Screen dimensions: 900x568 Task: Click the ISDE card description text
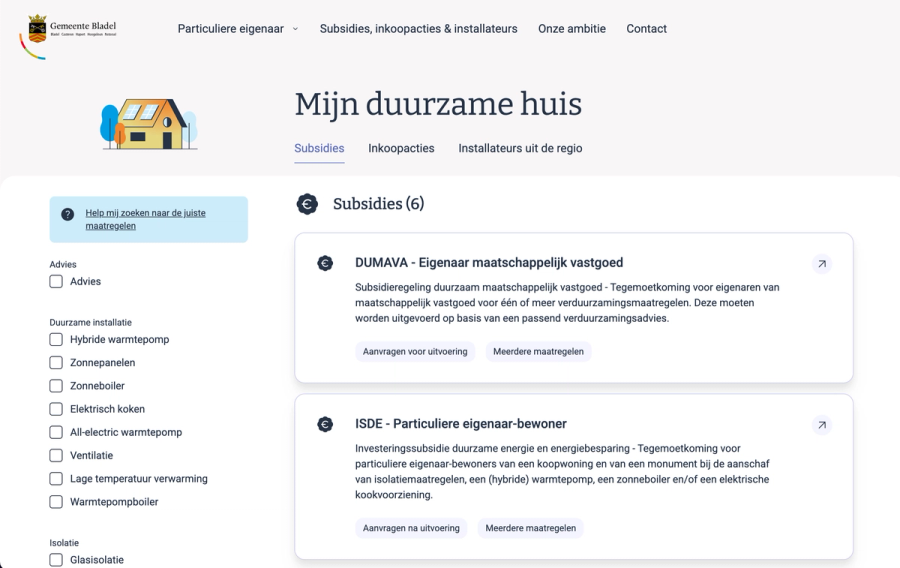coord(562,472)
